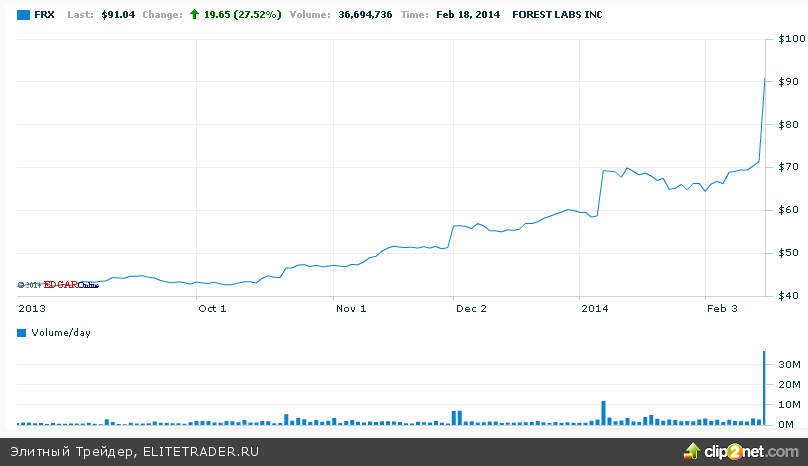Click the $50 price axis label
Image resolution: width=808 pixels, height=466 pixels.
[788, 253]
